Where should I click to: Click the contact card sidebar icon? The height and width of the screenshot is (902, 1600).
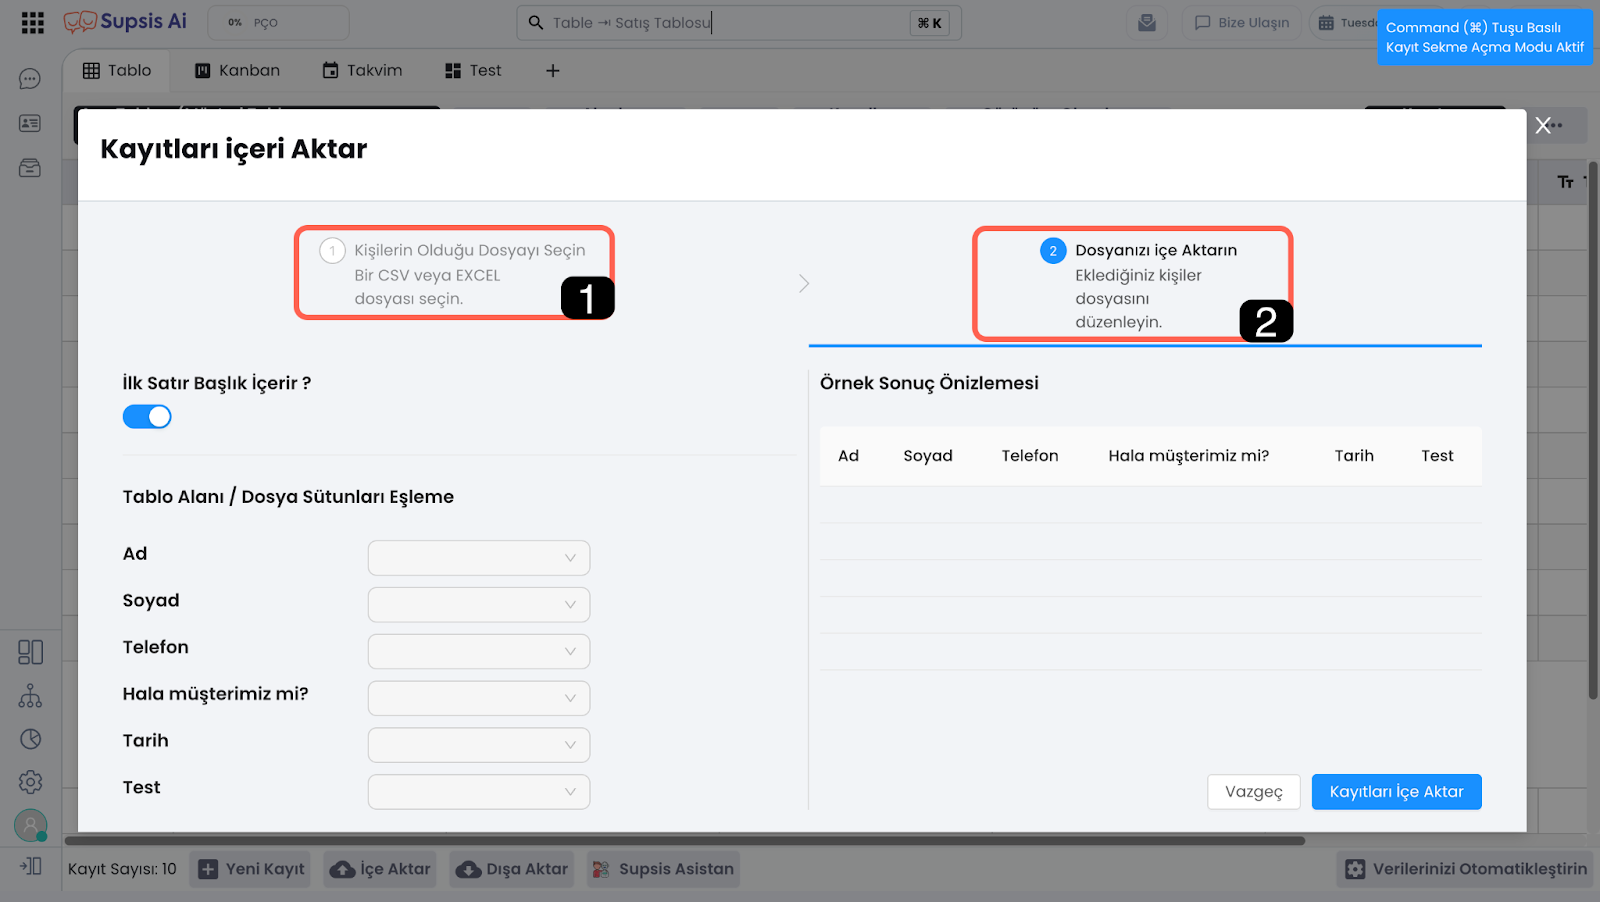coord(30,123)
